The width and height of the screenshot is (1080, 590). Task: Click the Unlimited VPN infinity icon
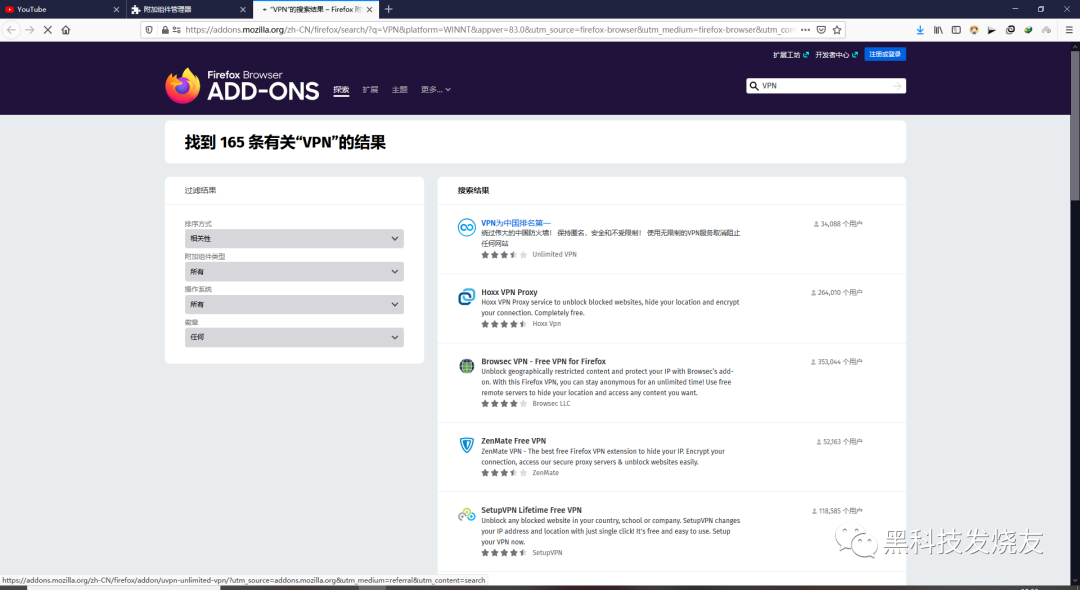click(x=466, y=227)
